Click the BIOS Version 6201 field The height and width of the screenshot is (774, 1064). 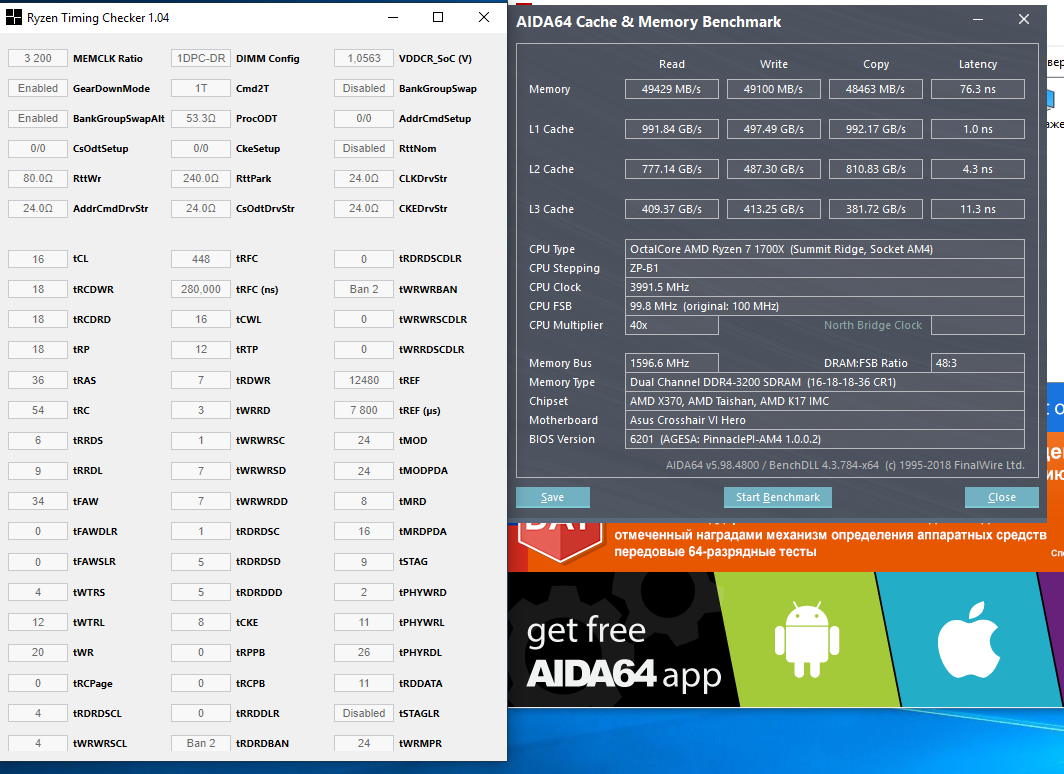(824, 439)
